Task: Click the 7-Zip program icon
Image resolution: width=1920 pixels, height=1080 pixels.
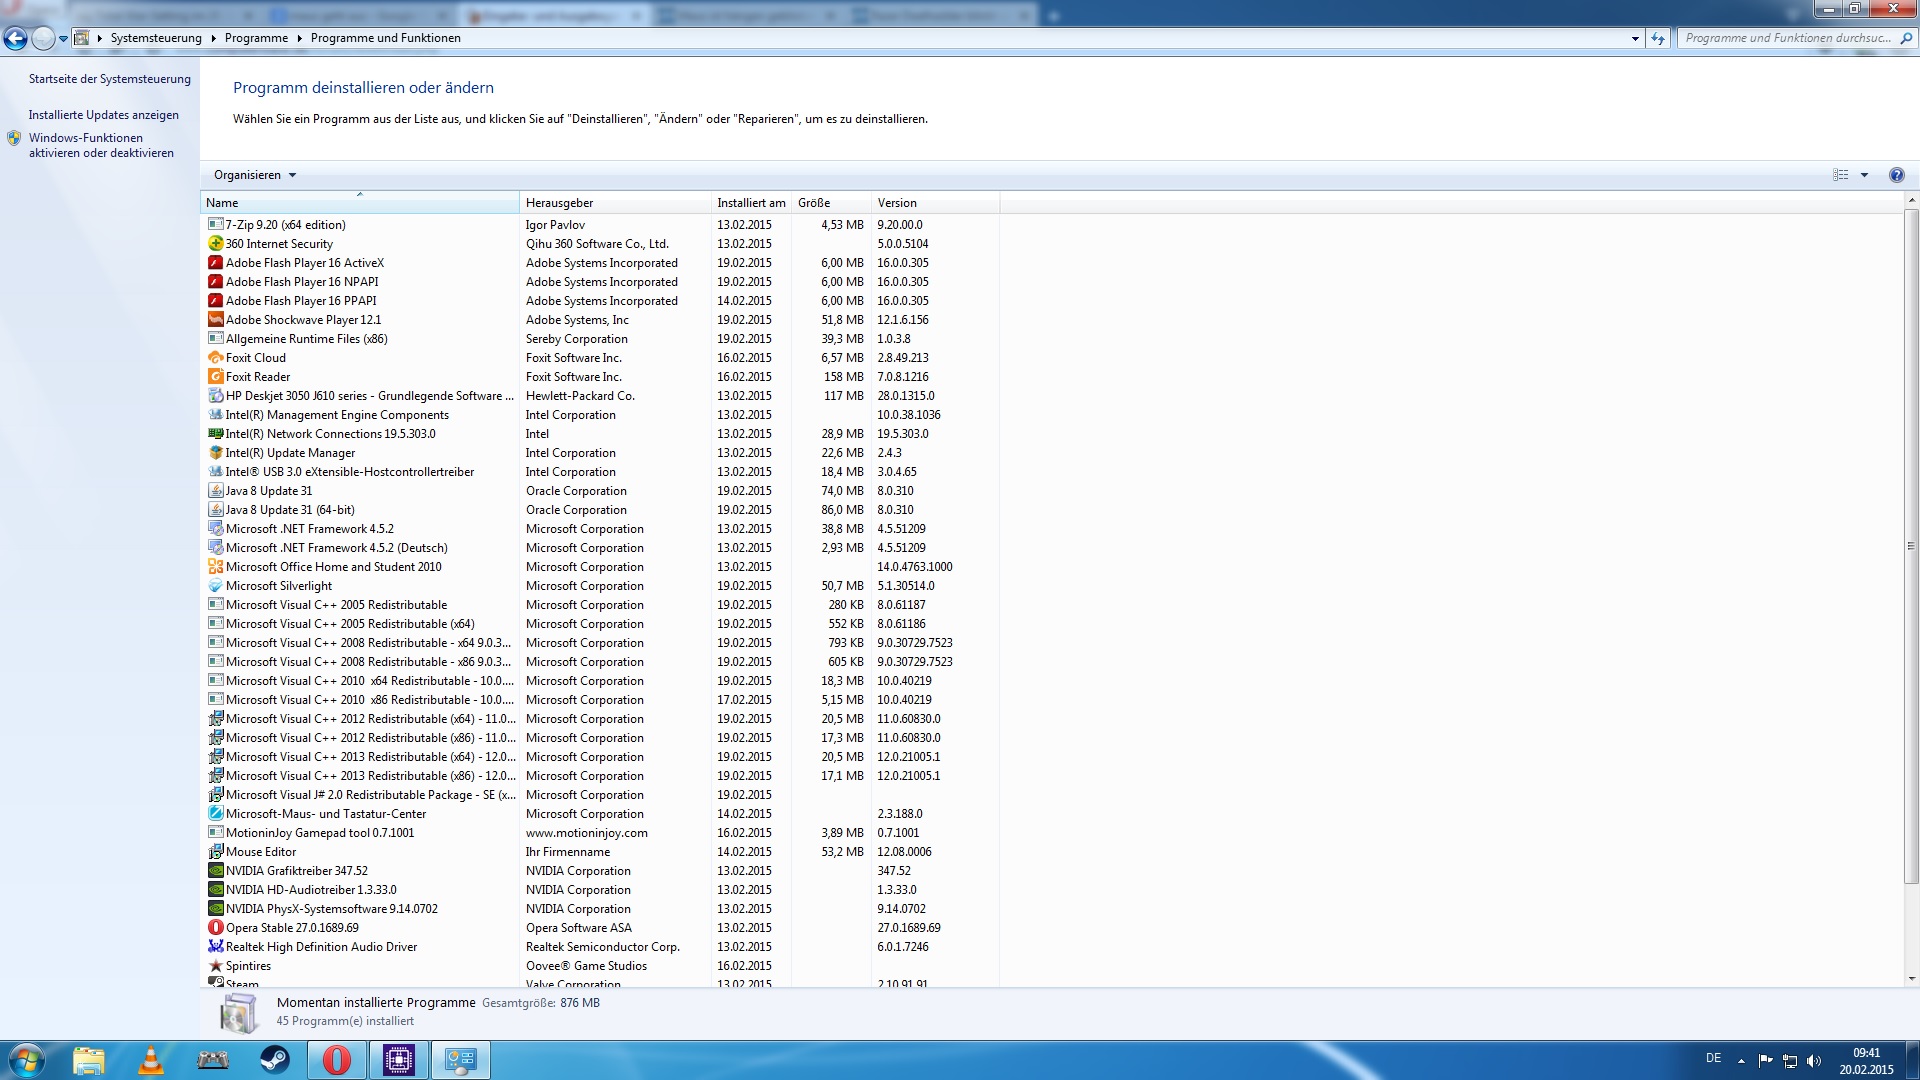Action: pyautogui.click(x=215, y=225)
